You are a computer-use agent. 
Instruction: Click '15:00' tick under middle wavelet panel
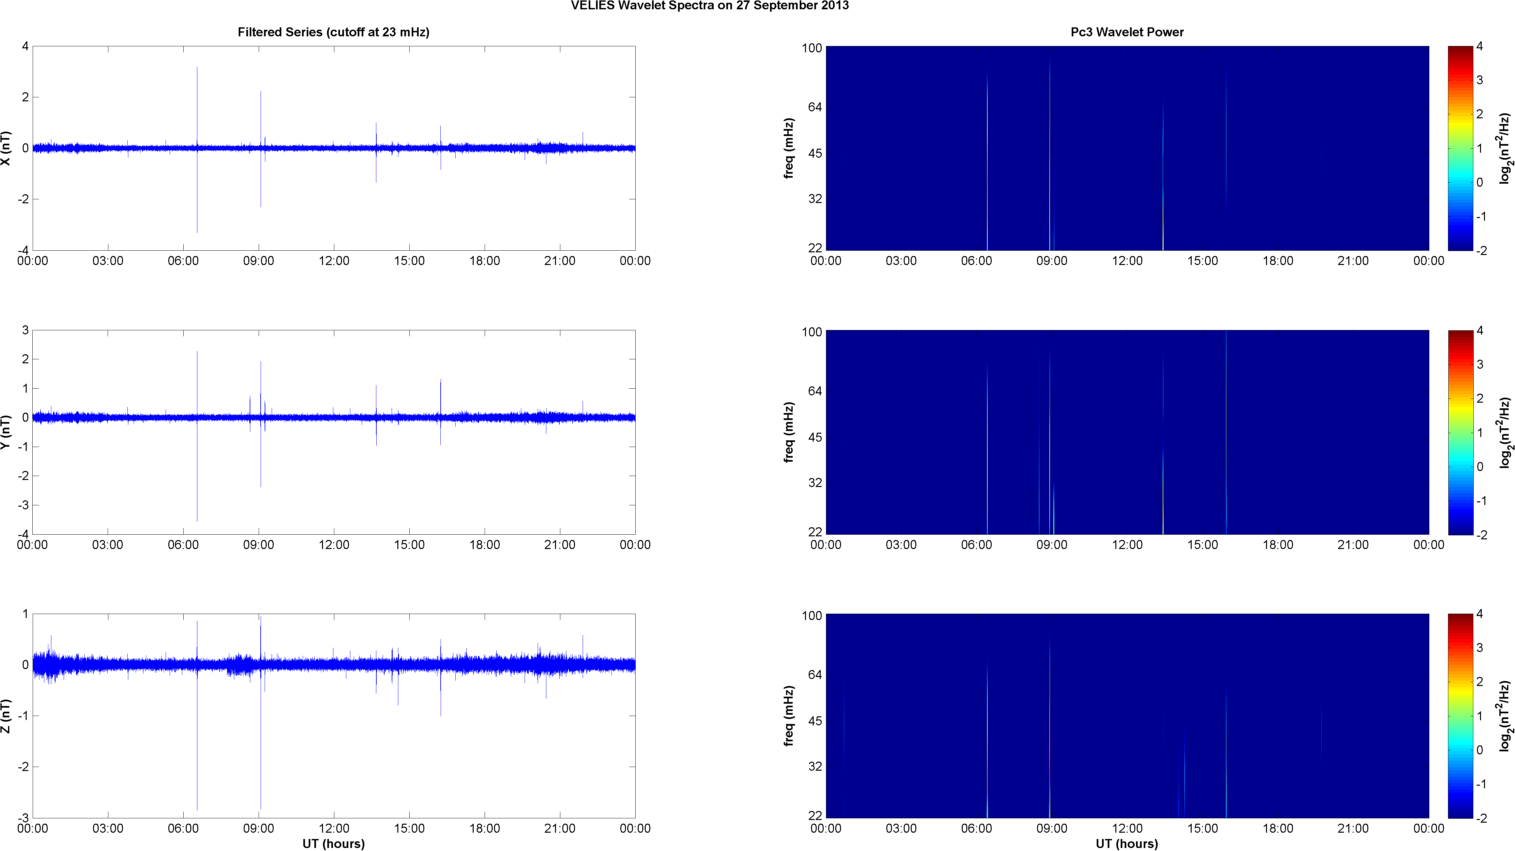[x=1203, y=545]
